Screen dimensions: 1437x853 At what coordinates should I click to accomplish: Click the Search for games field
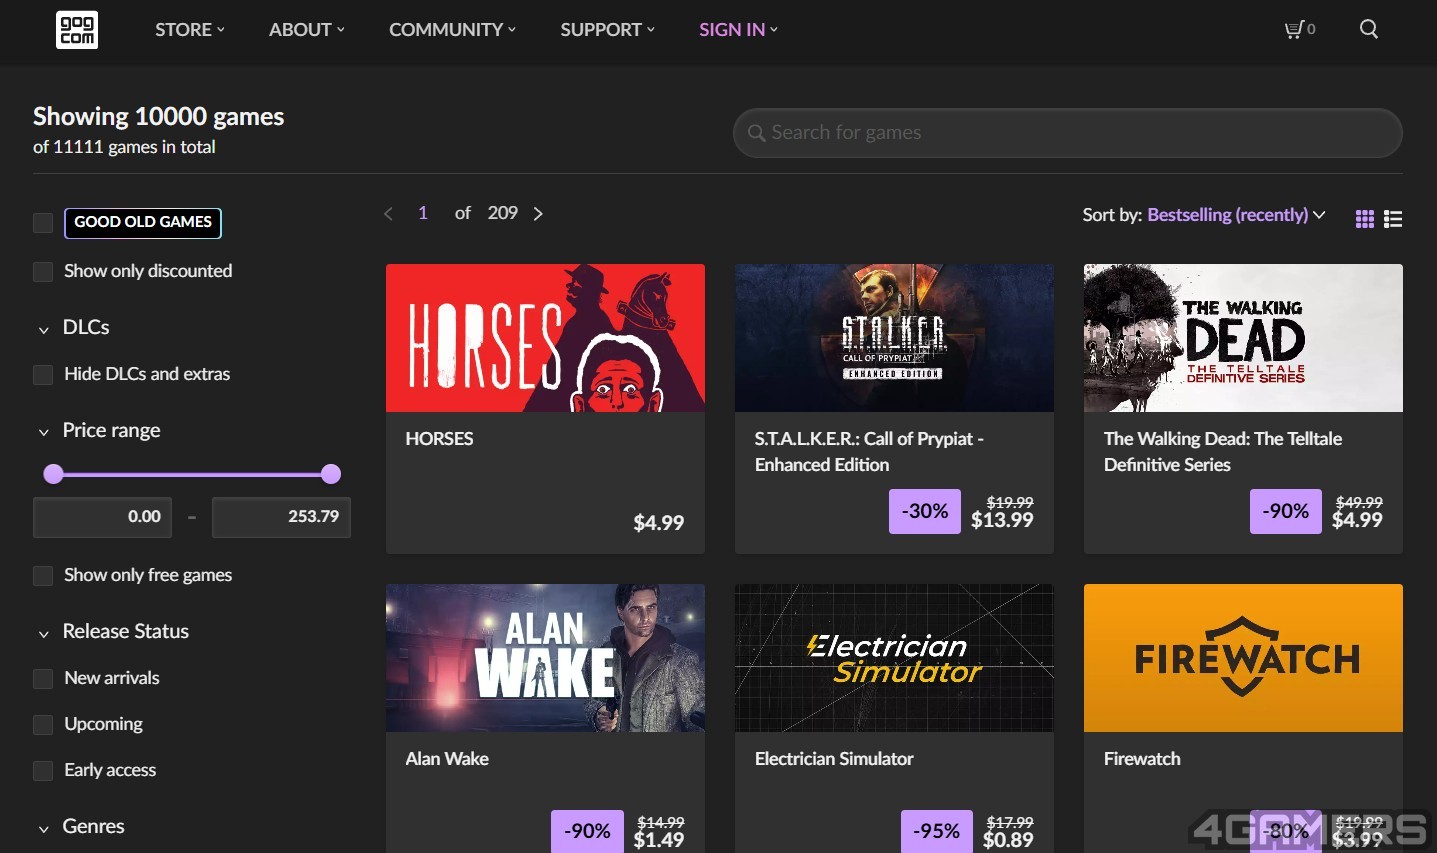coord(1067,133)
